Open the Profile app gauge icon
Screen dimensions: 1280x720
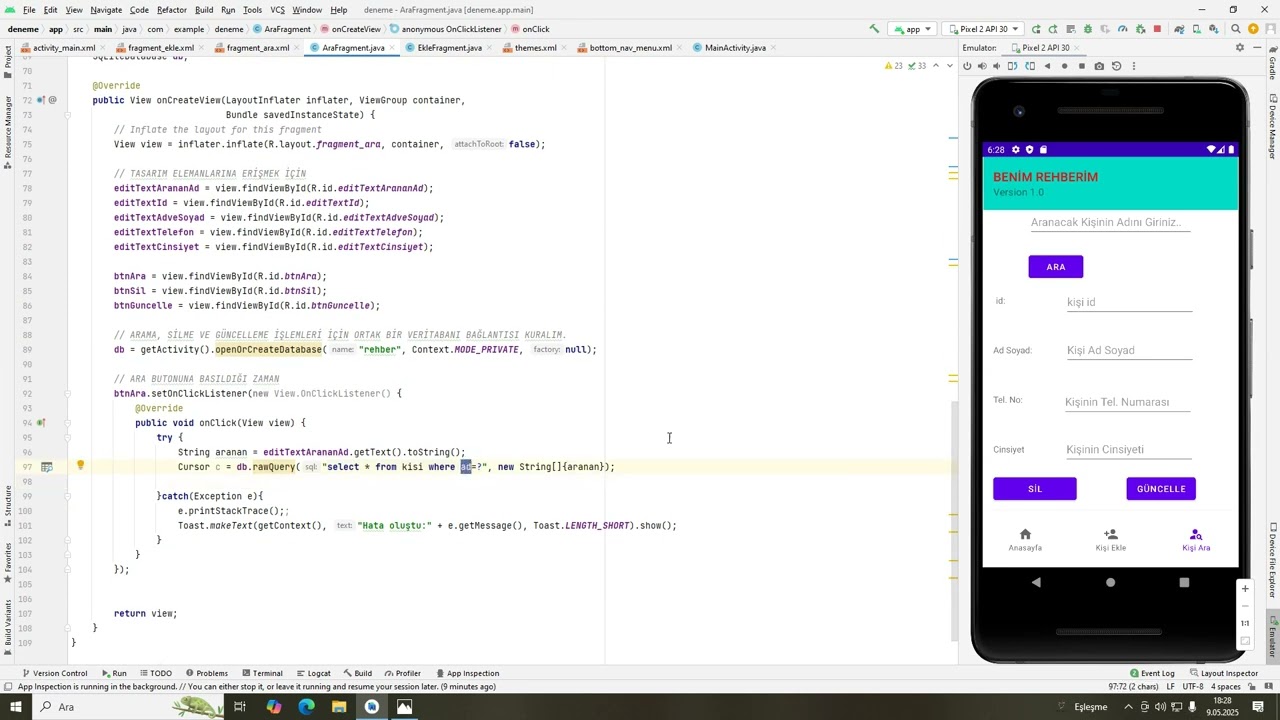[x=1122, y=29]
